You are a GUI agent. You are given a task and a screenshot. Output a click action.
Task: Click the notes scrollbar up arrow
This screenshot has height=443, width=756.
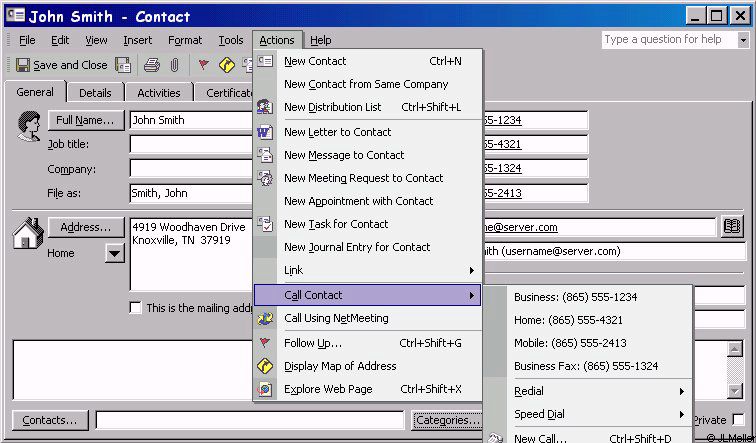coord(734,349)
